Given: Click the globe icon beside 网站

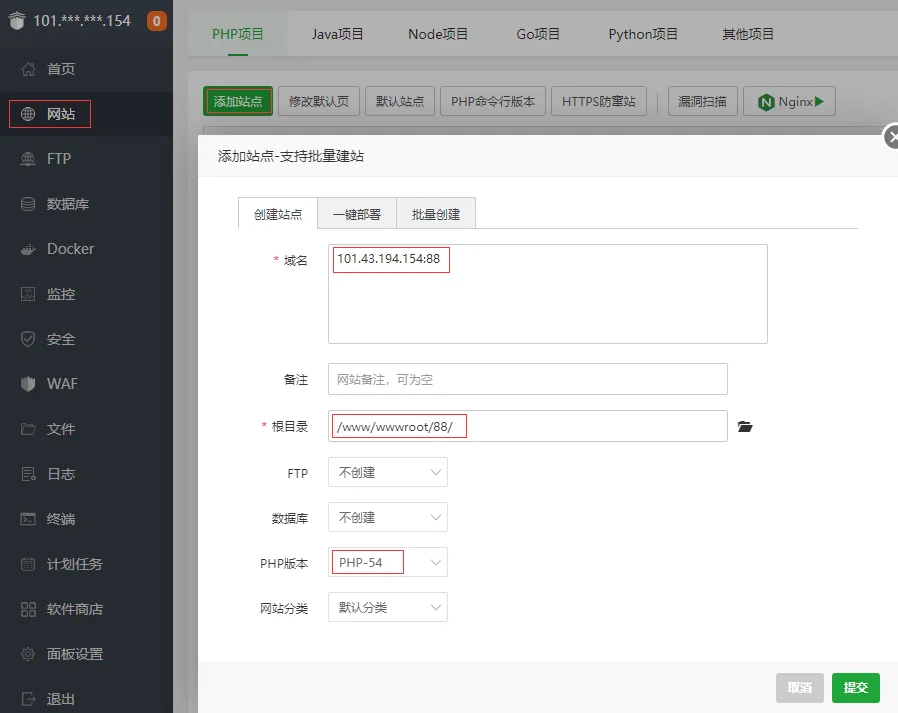Looking at the screenshot, I should point(28,114).
